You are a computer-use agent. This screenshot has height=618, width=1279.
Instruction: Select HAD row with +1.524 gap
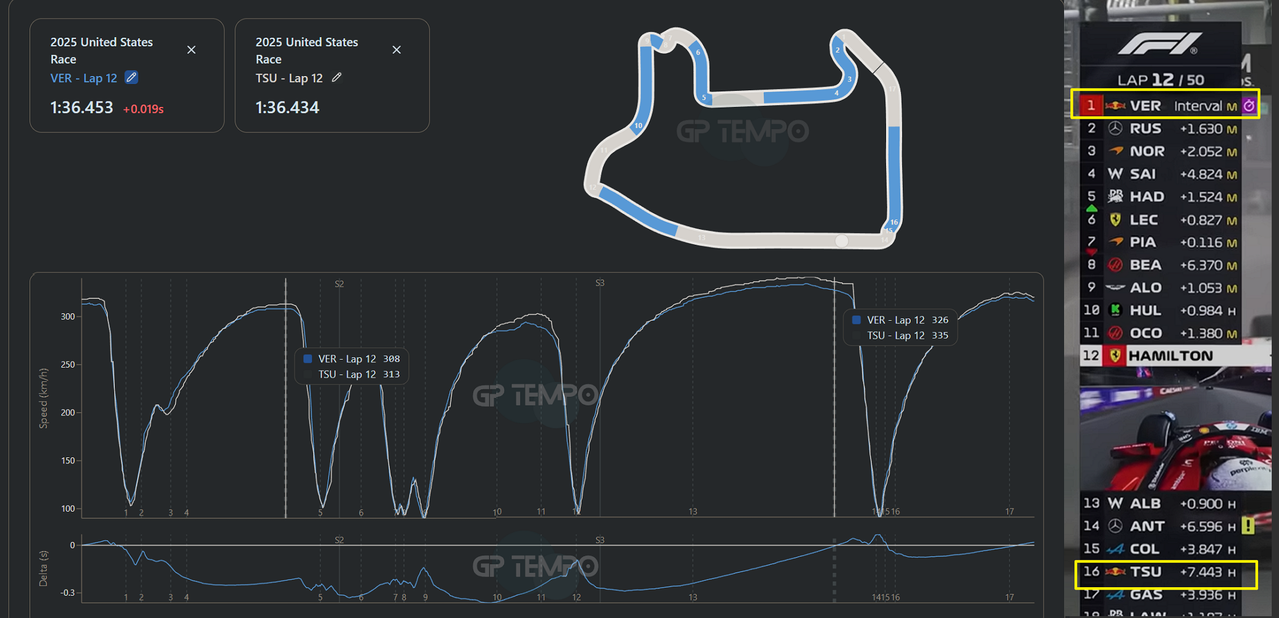click(x=1161, y=197)
